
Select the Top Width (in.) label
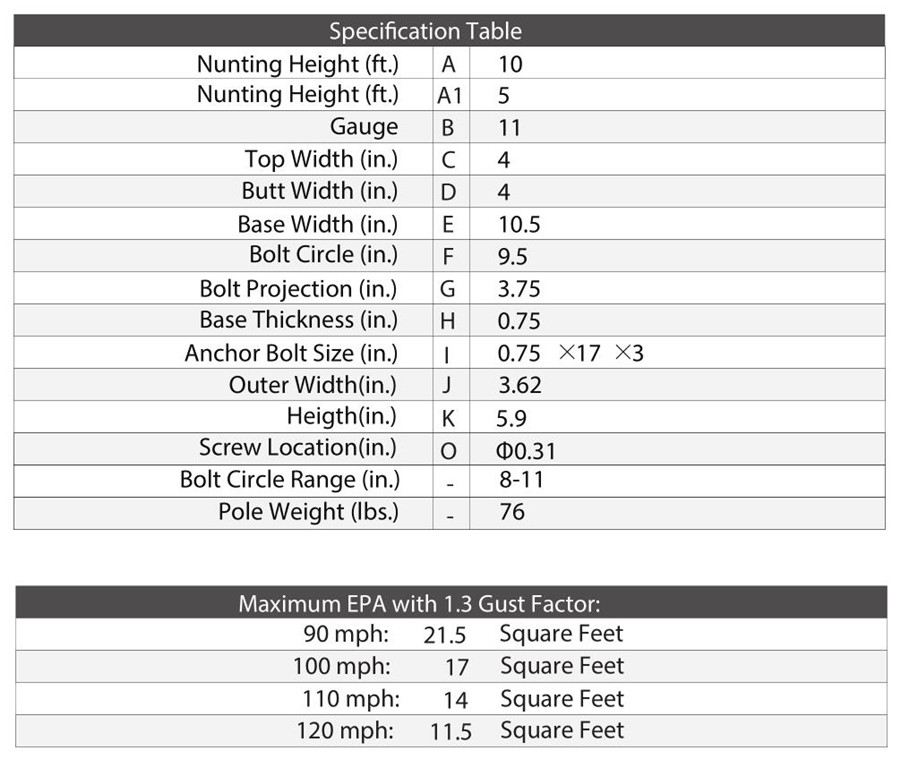point(321,159)
